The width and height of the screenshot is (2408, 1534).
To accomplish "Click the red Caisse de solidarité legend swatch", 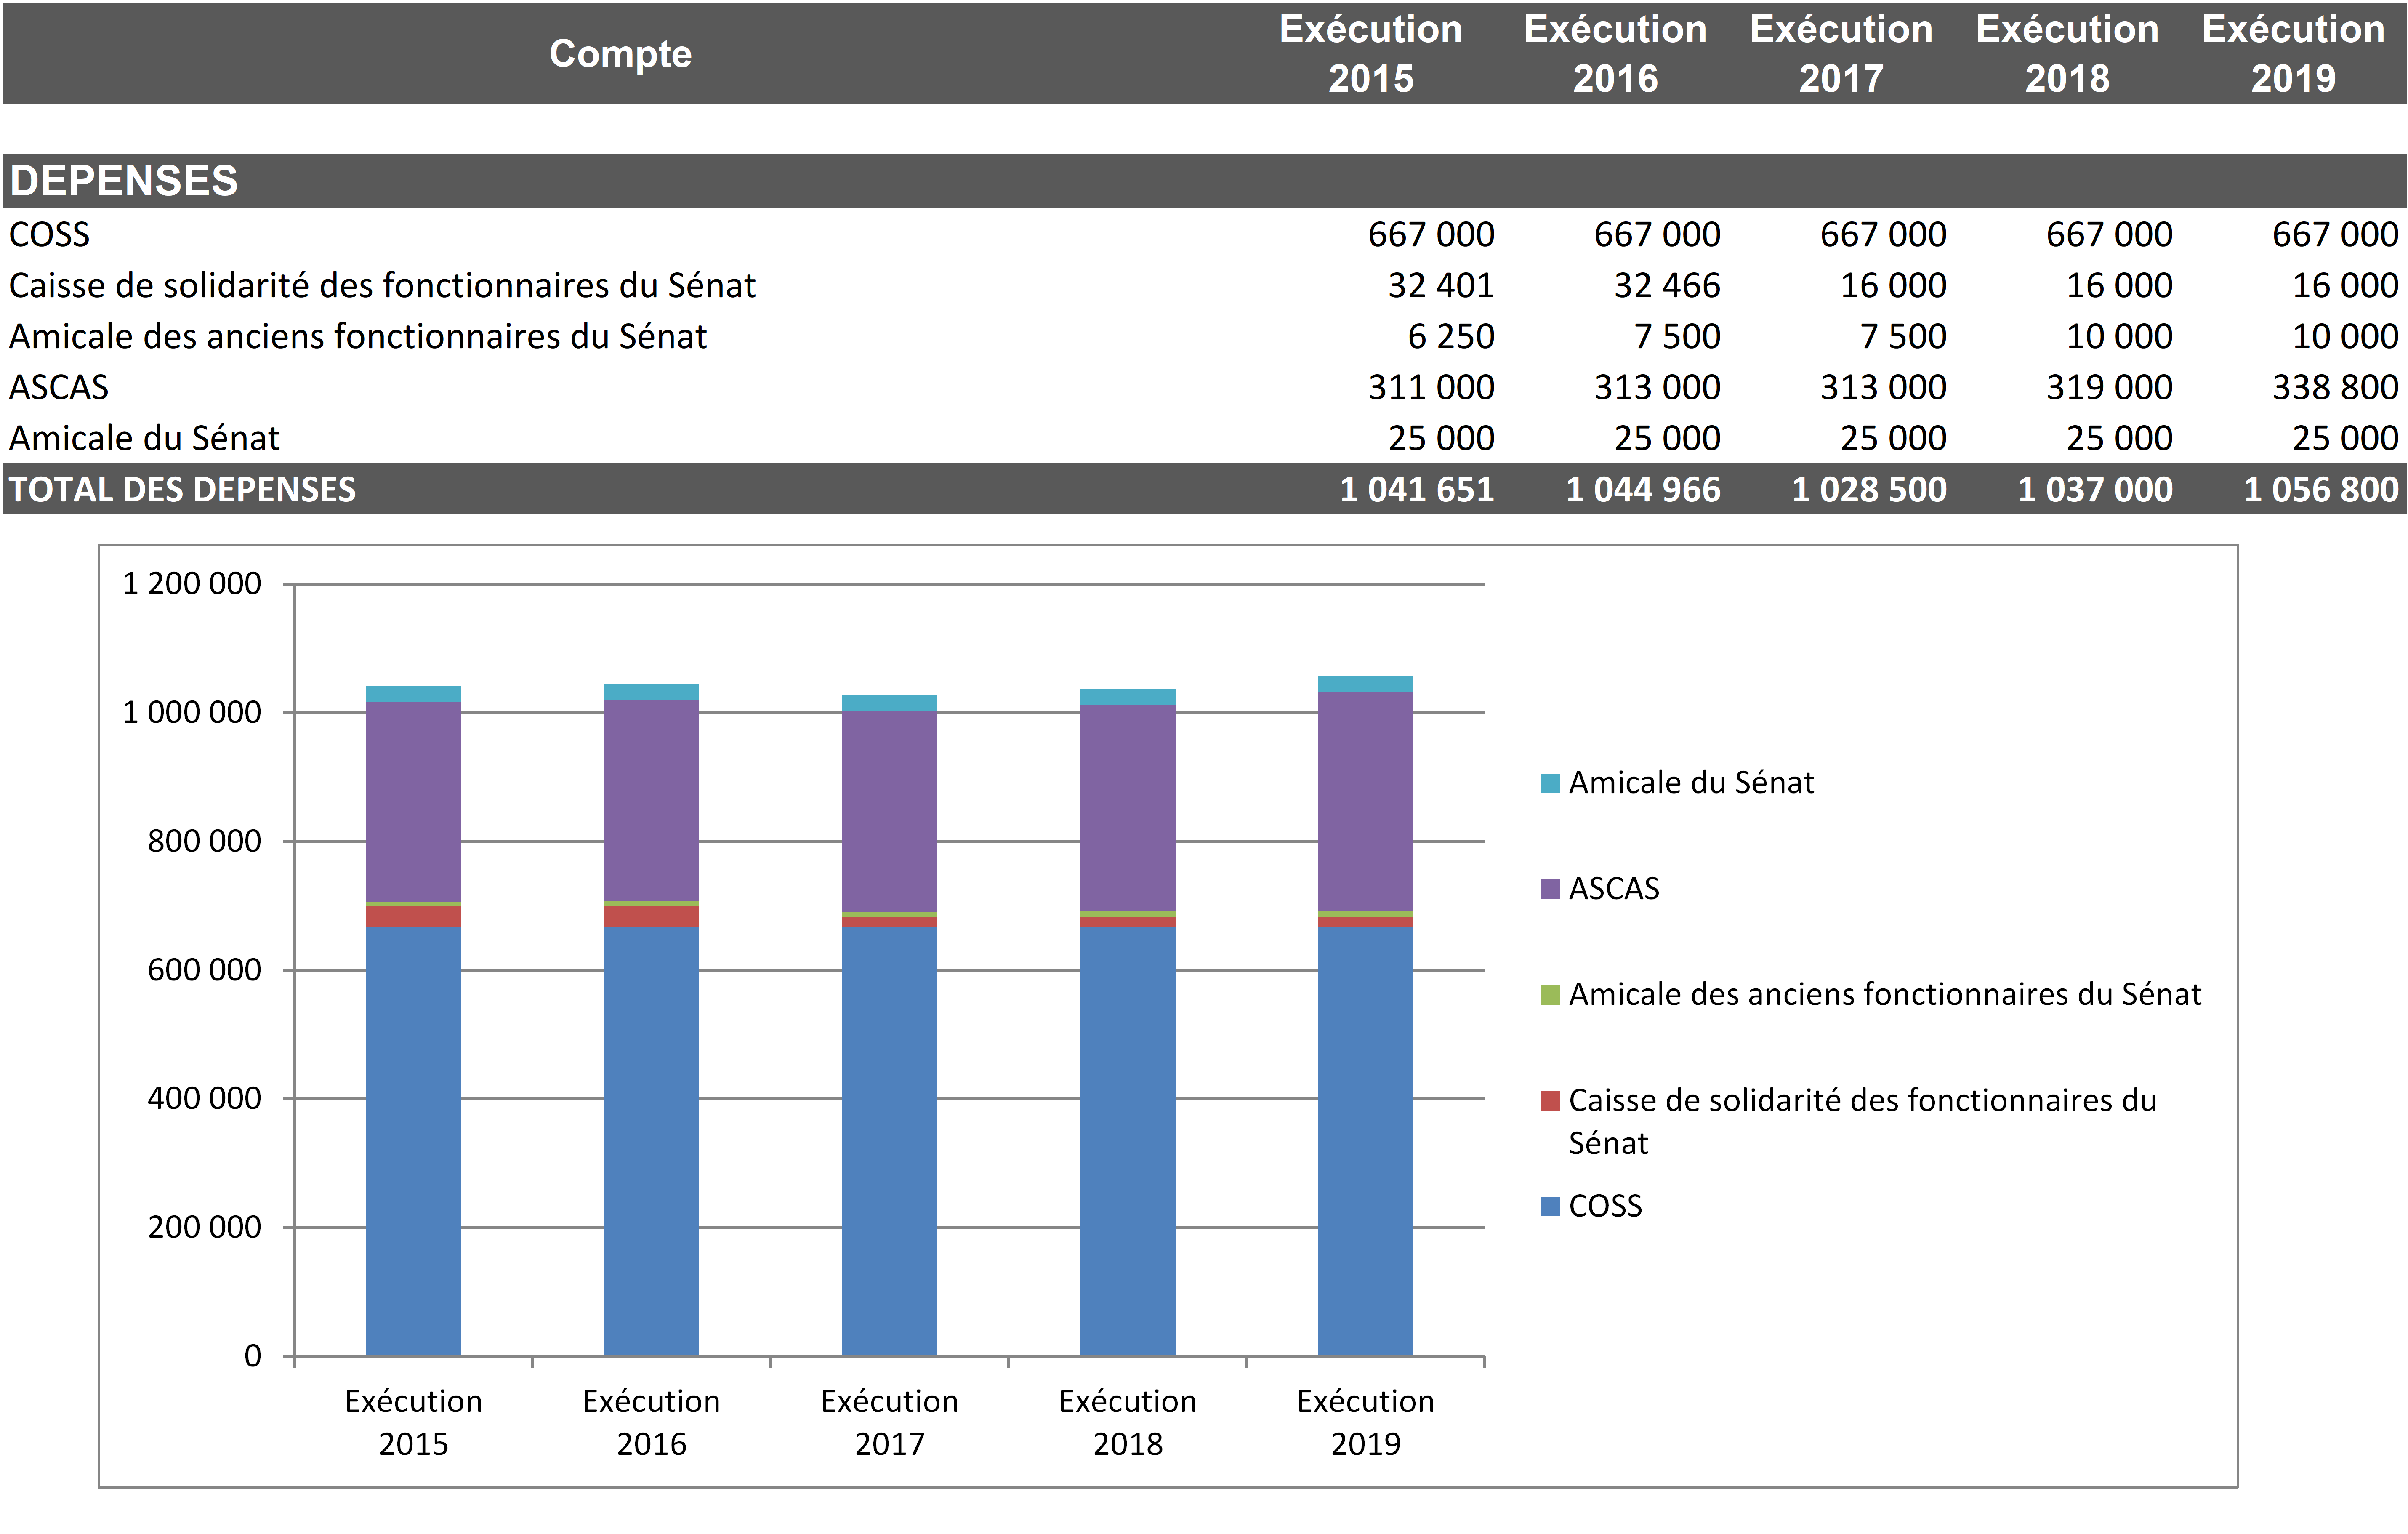I will pyautogui.click(x=1550, y=1101).
